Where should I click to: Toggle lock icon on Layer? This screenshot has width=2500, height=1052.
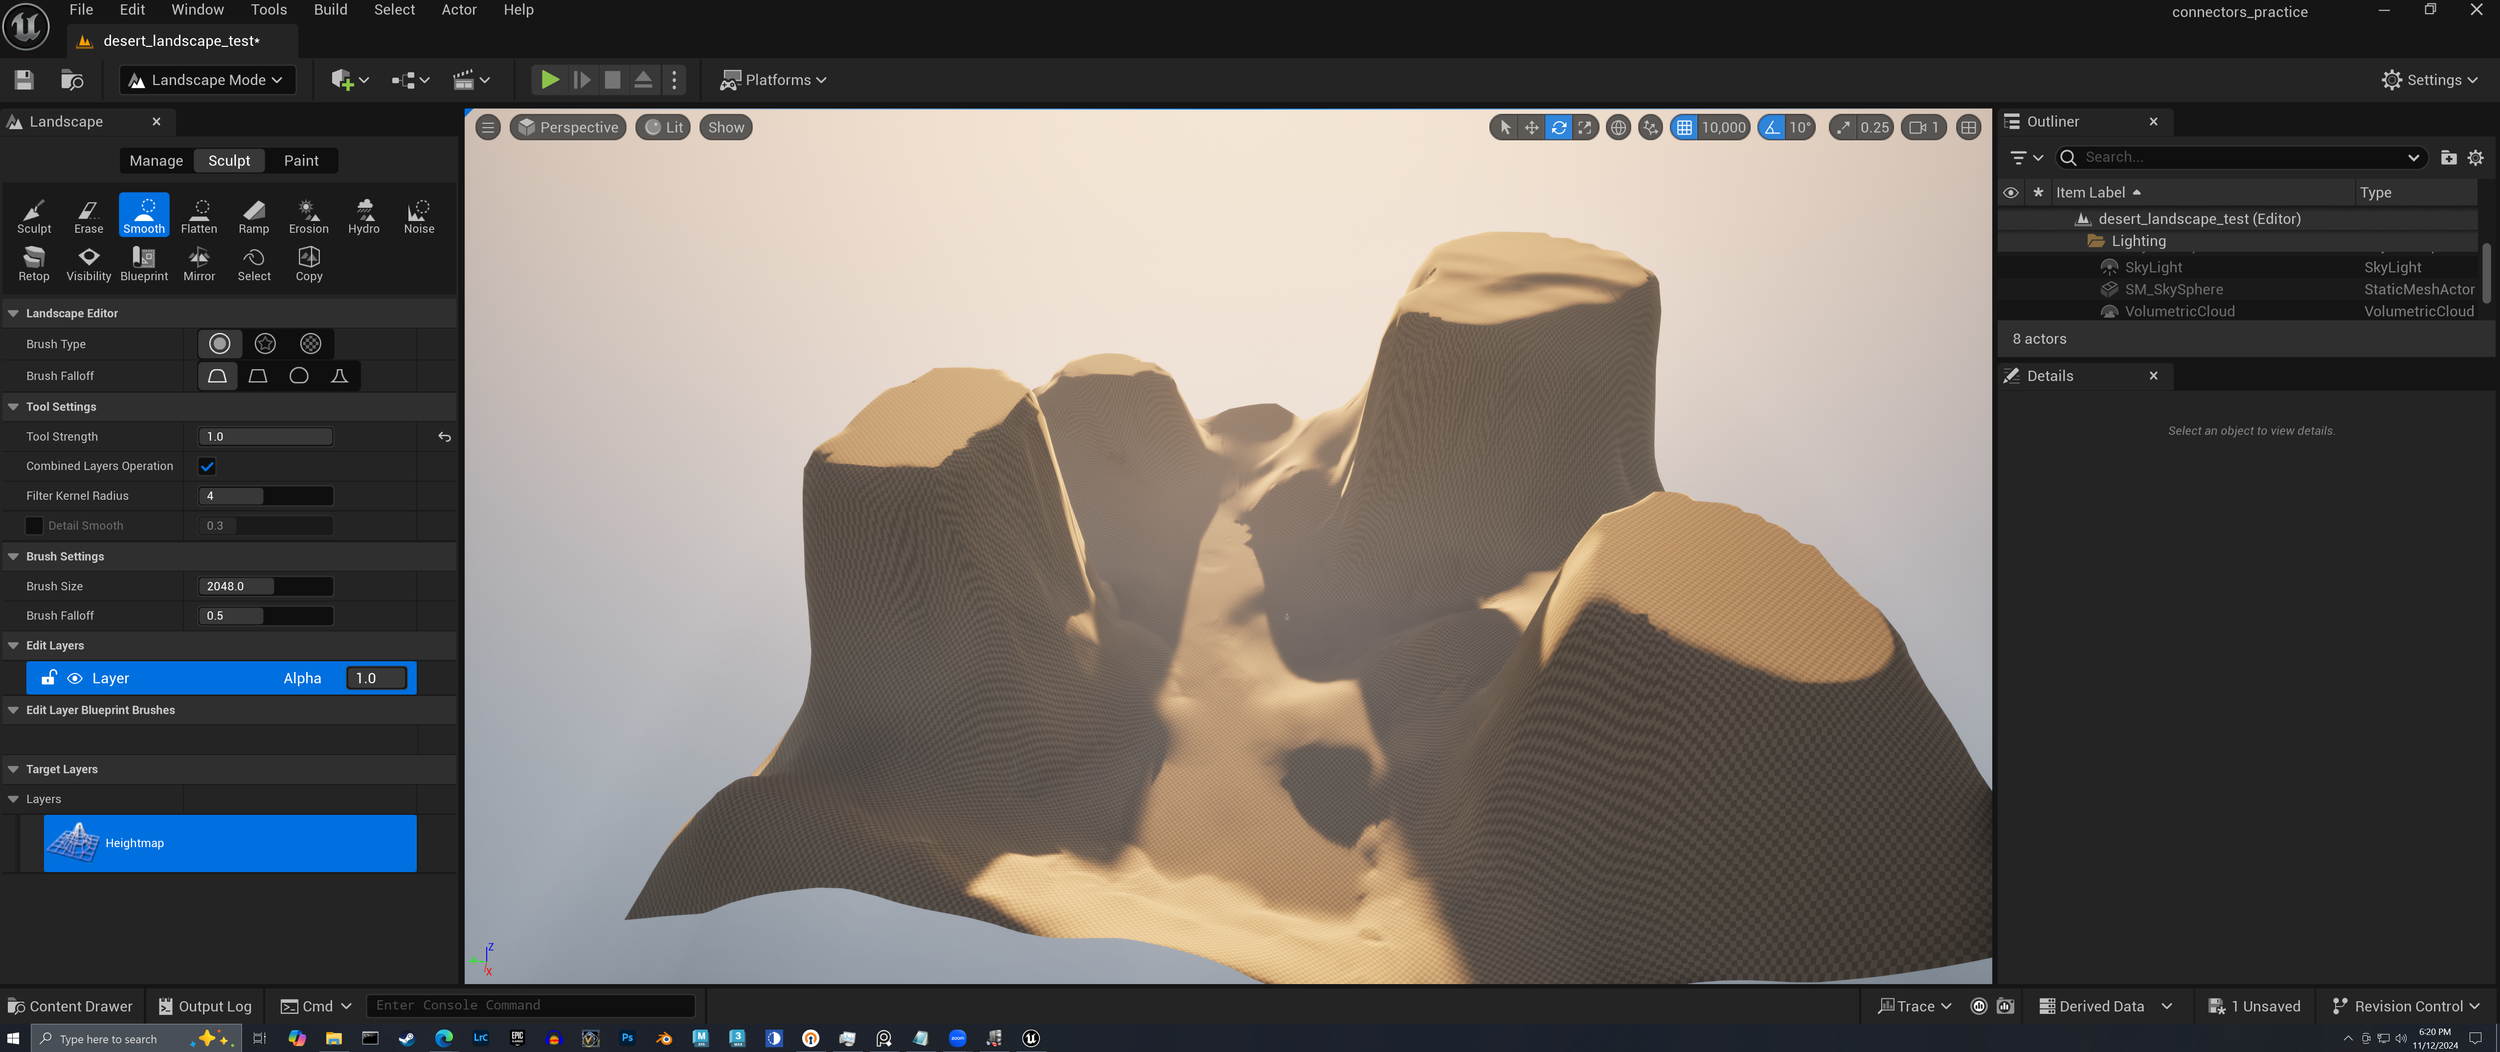point(48,678)
